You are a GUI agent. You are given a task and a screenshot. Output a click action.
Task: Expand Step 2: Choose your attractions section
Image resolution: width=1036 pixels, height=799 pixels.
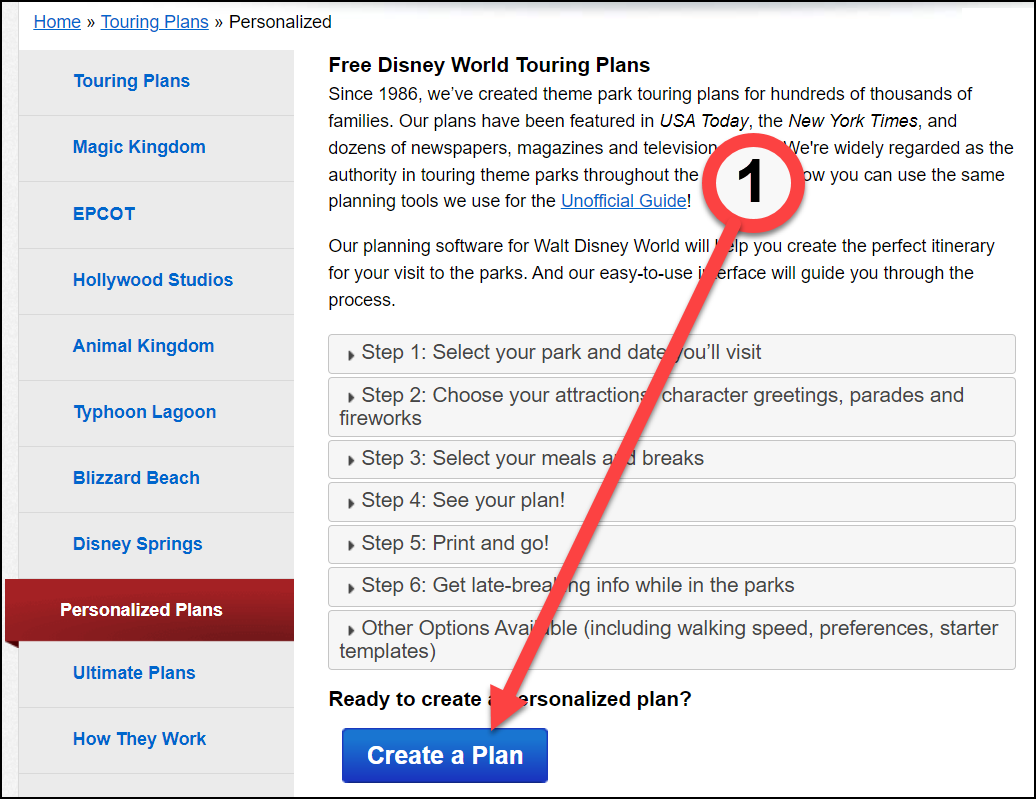pos(671,406)
